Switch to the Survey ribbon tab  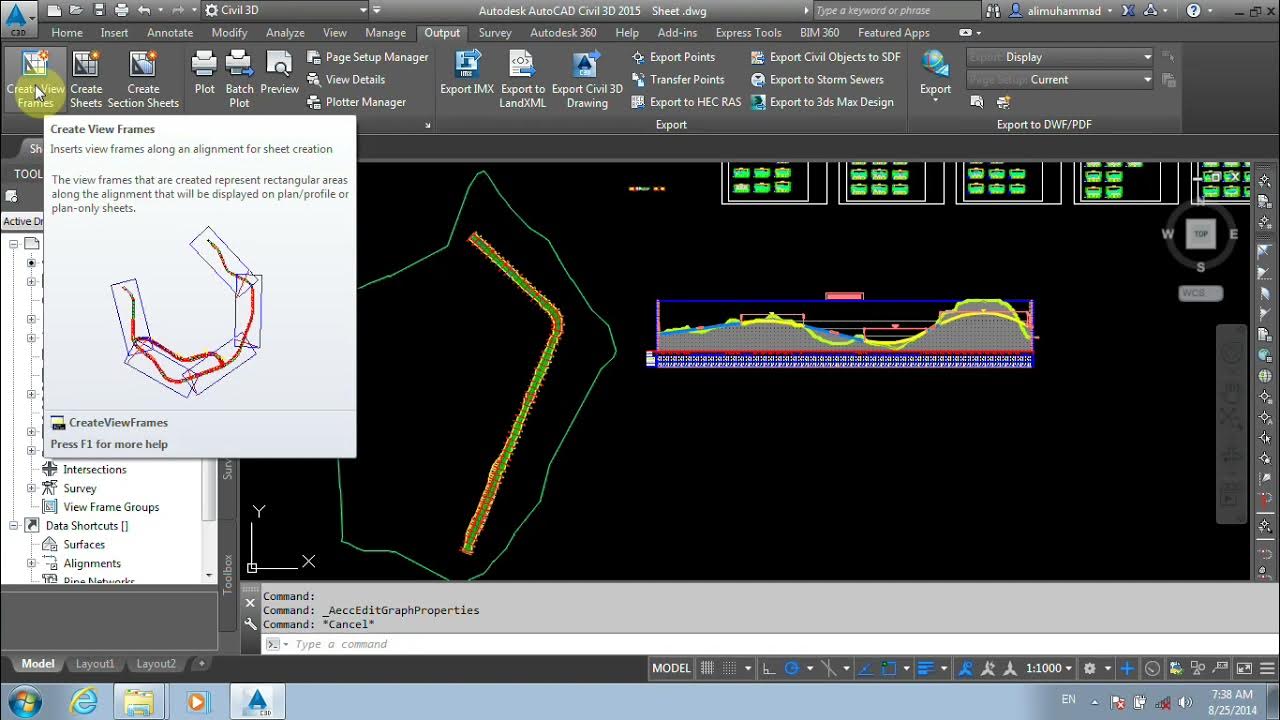(495, 33)
